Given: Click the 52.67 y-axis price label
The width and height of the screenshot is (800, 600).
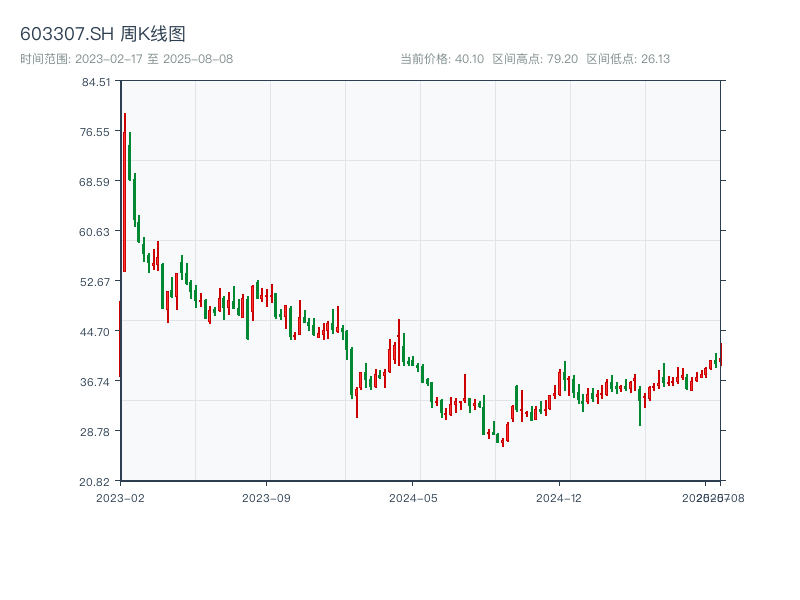Looking at the screenshot, I should click(97, 282).
